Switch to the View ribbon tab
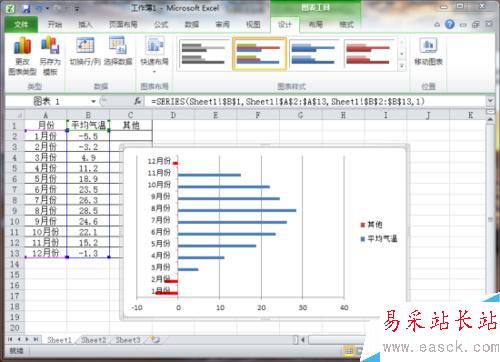The width and height of the screenshot is (500, 362). coord(253,24)
